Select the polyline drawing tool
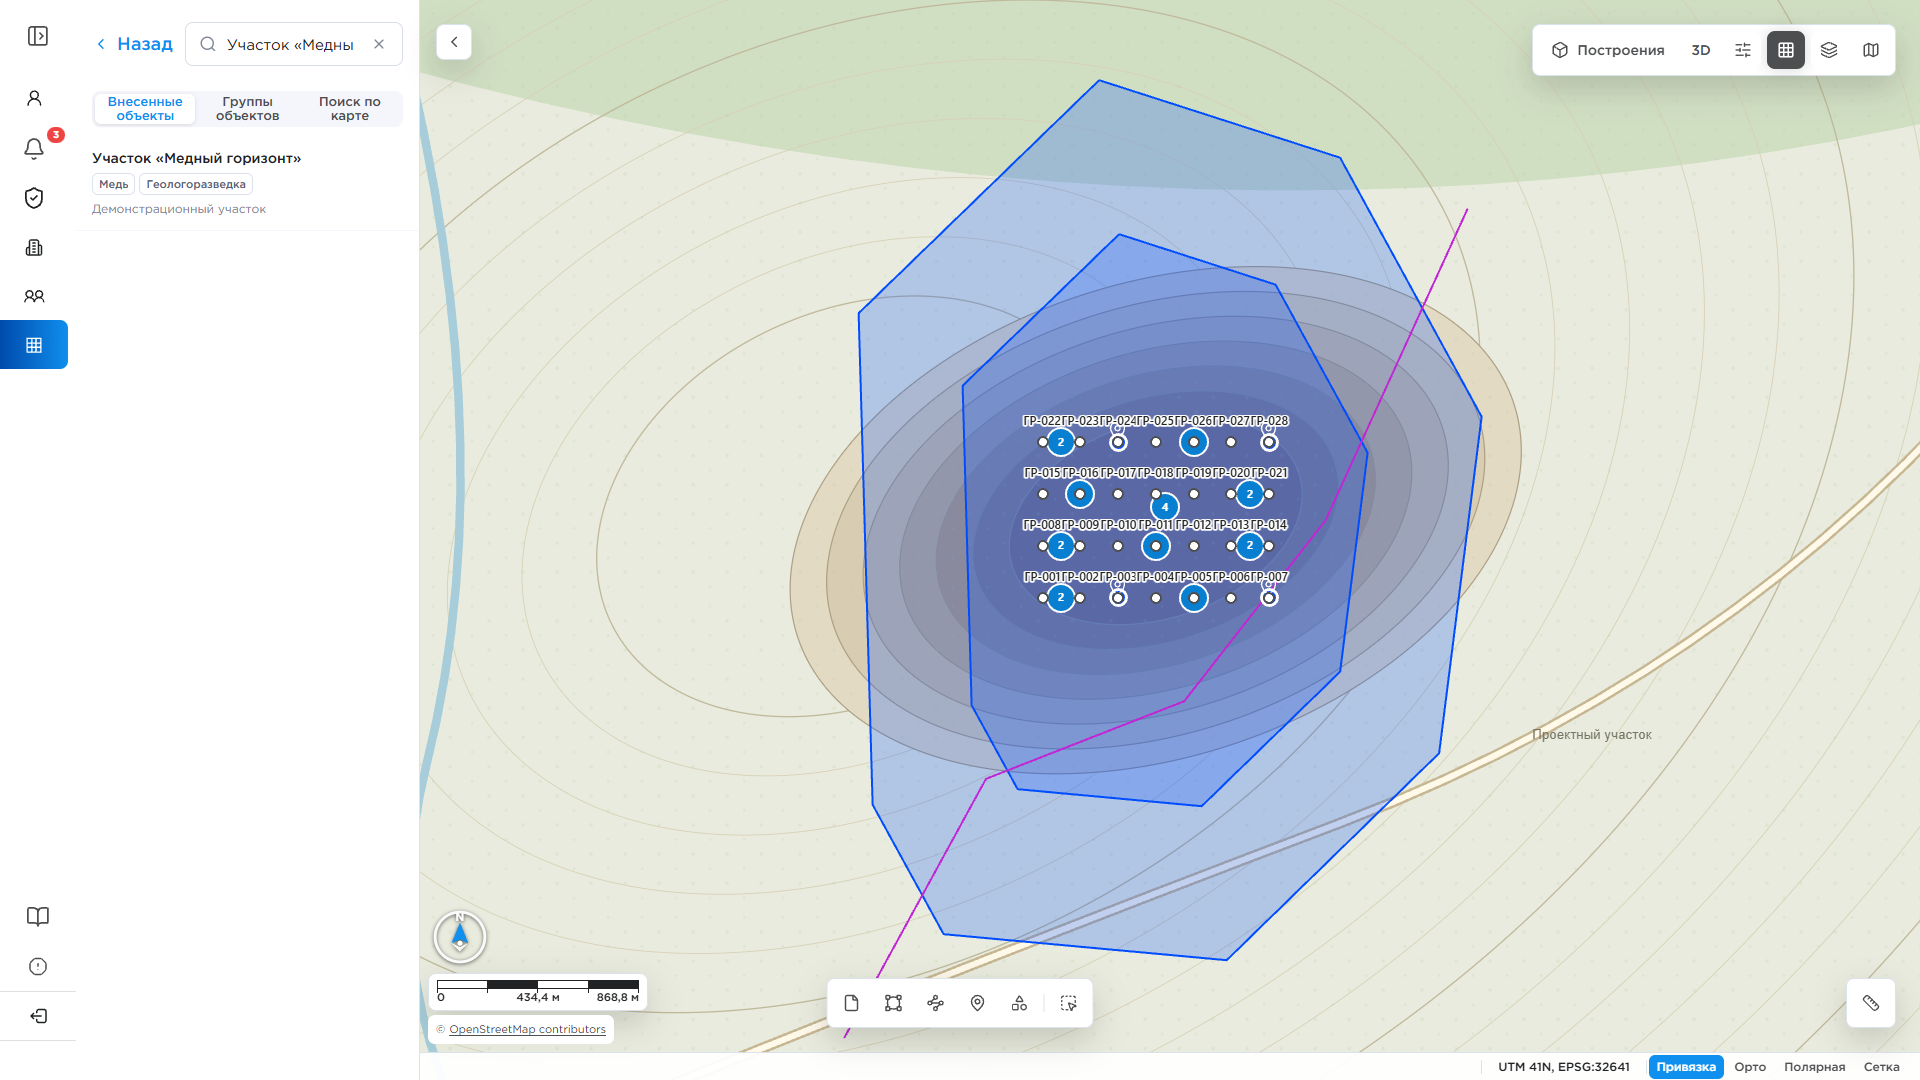 tap(936, 1003)
